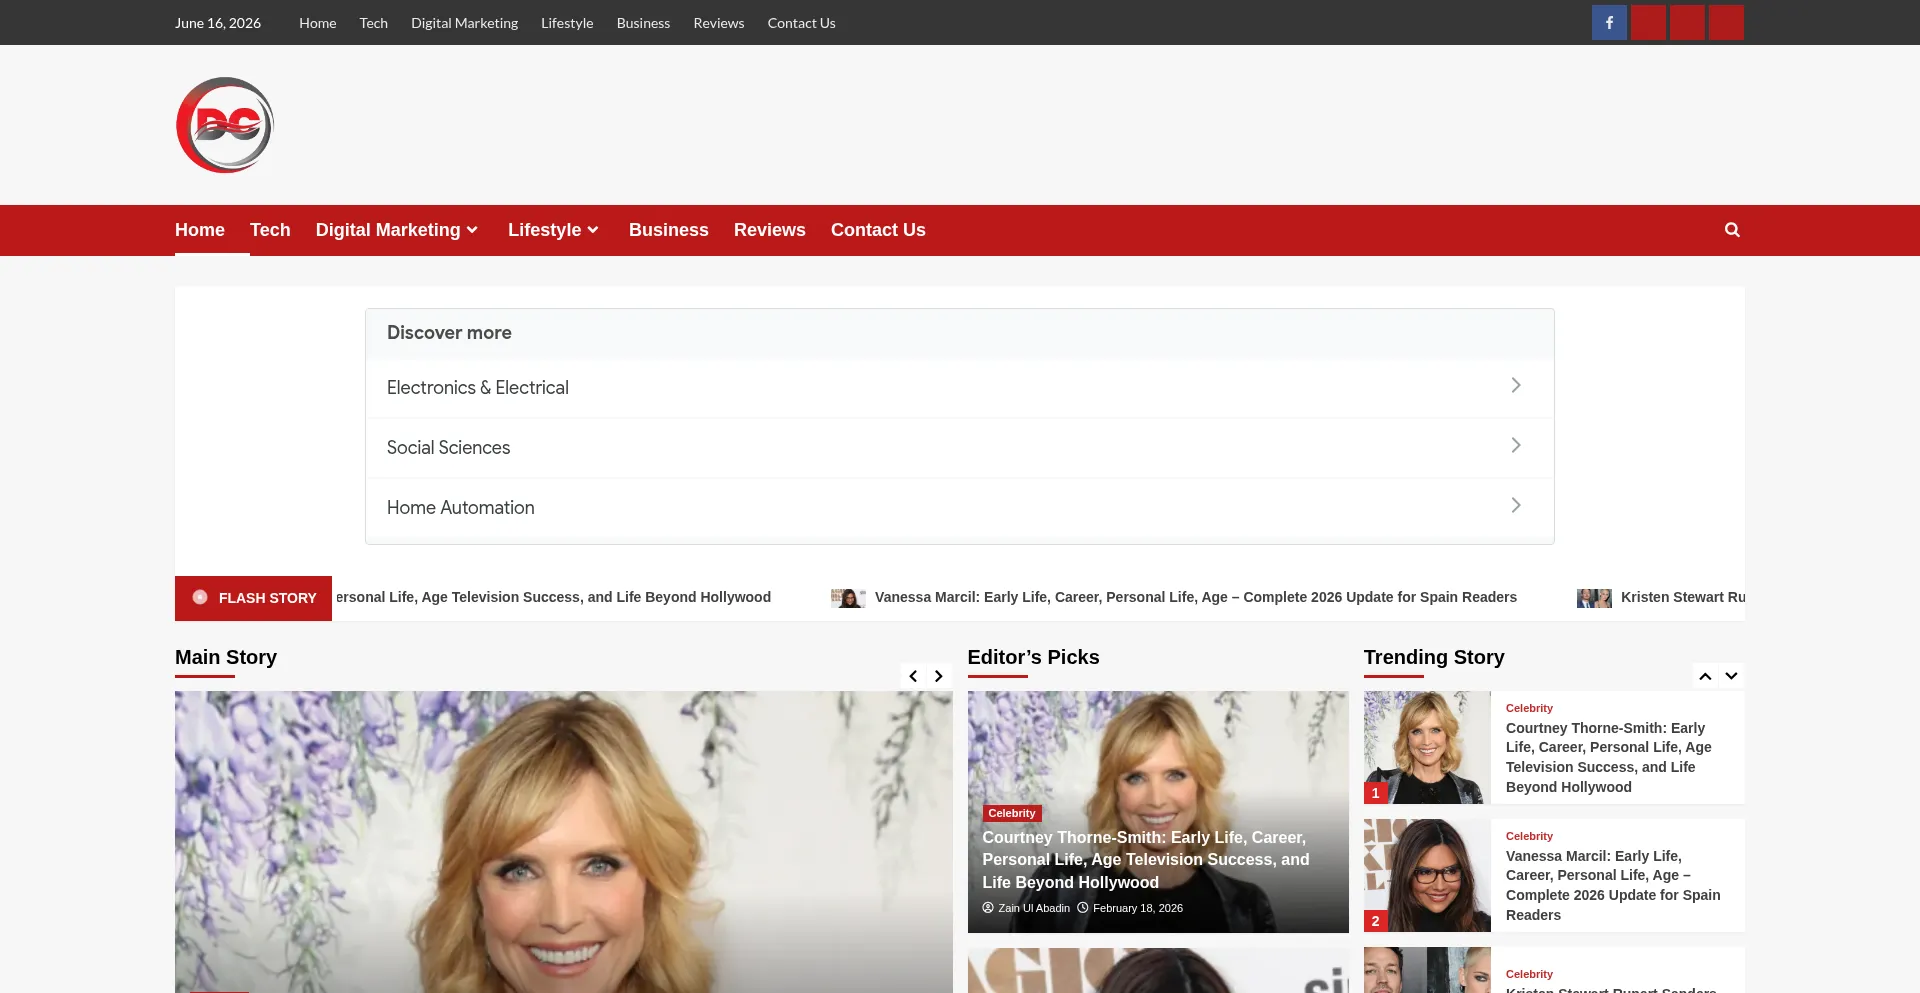
Task: Open Courtney Thorne-Smith trending story title
Action: pos(1609,758)
